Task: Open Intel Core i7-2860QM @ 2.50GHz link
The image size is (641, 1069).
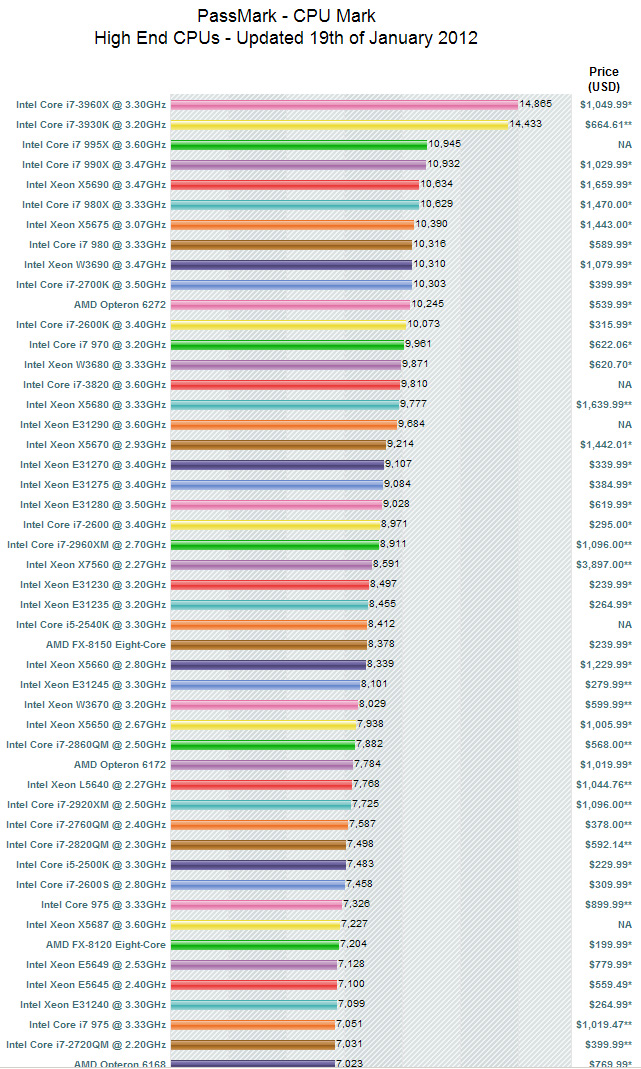Action: tap(86, 744)
